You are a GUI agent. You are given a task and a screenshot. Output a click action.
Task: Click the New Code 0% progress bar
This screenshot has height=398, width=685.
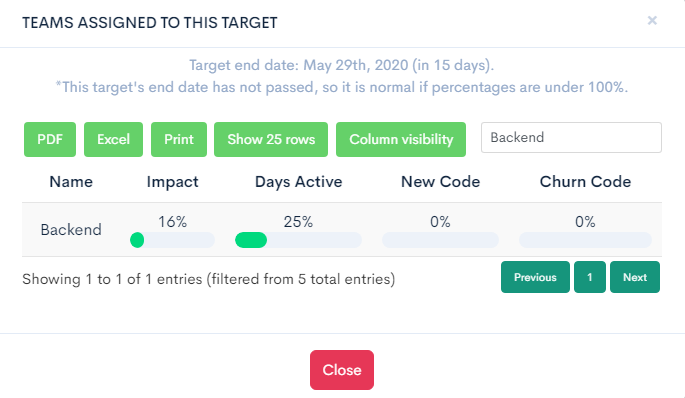tap(440, 240)
